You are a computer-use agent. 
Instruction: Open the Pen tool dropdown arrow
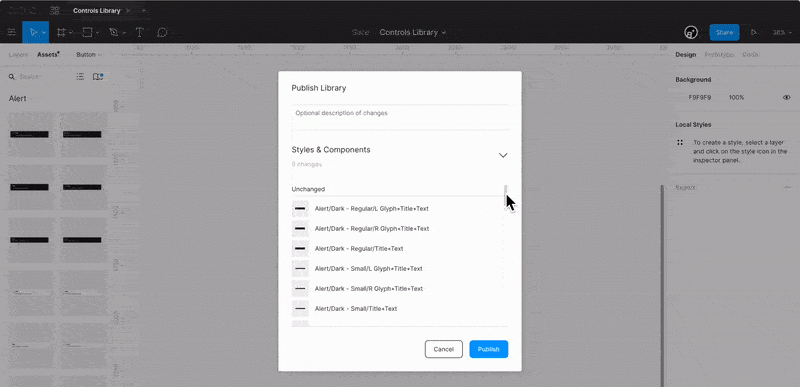pyautogui.click(x=124, y=33)
